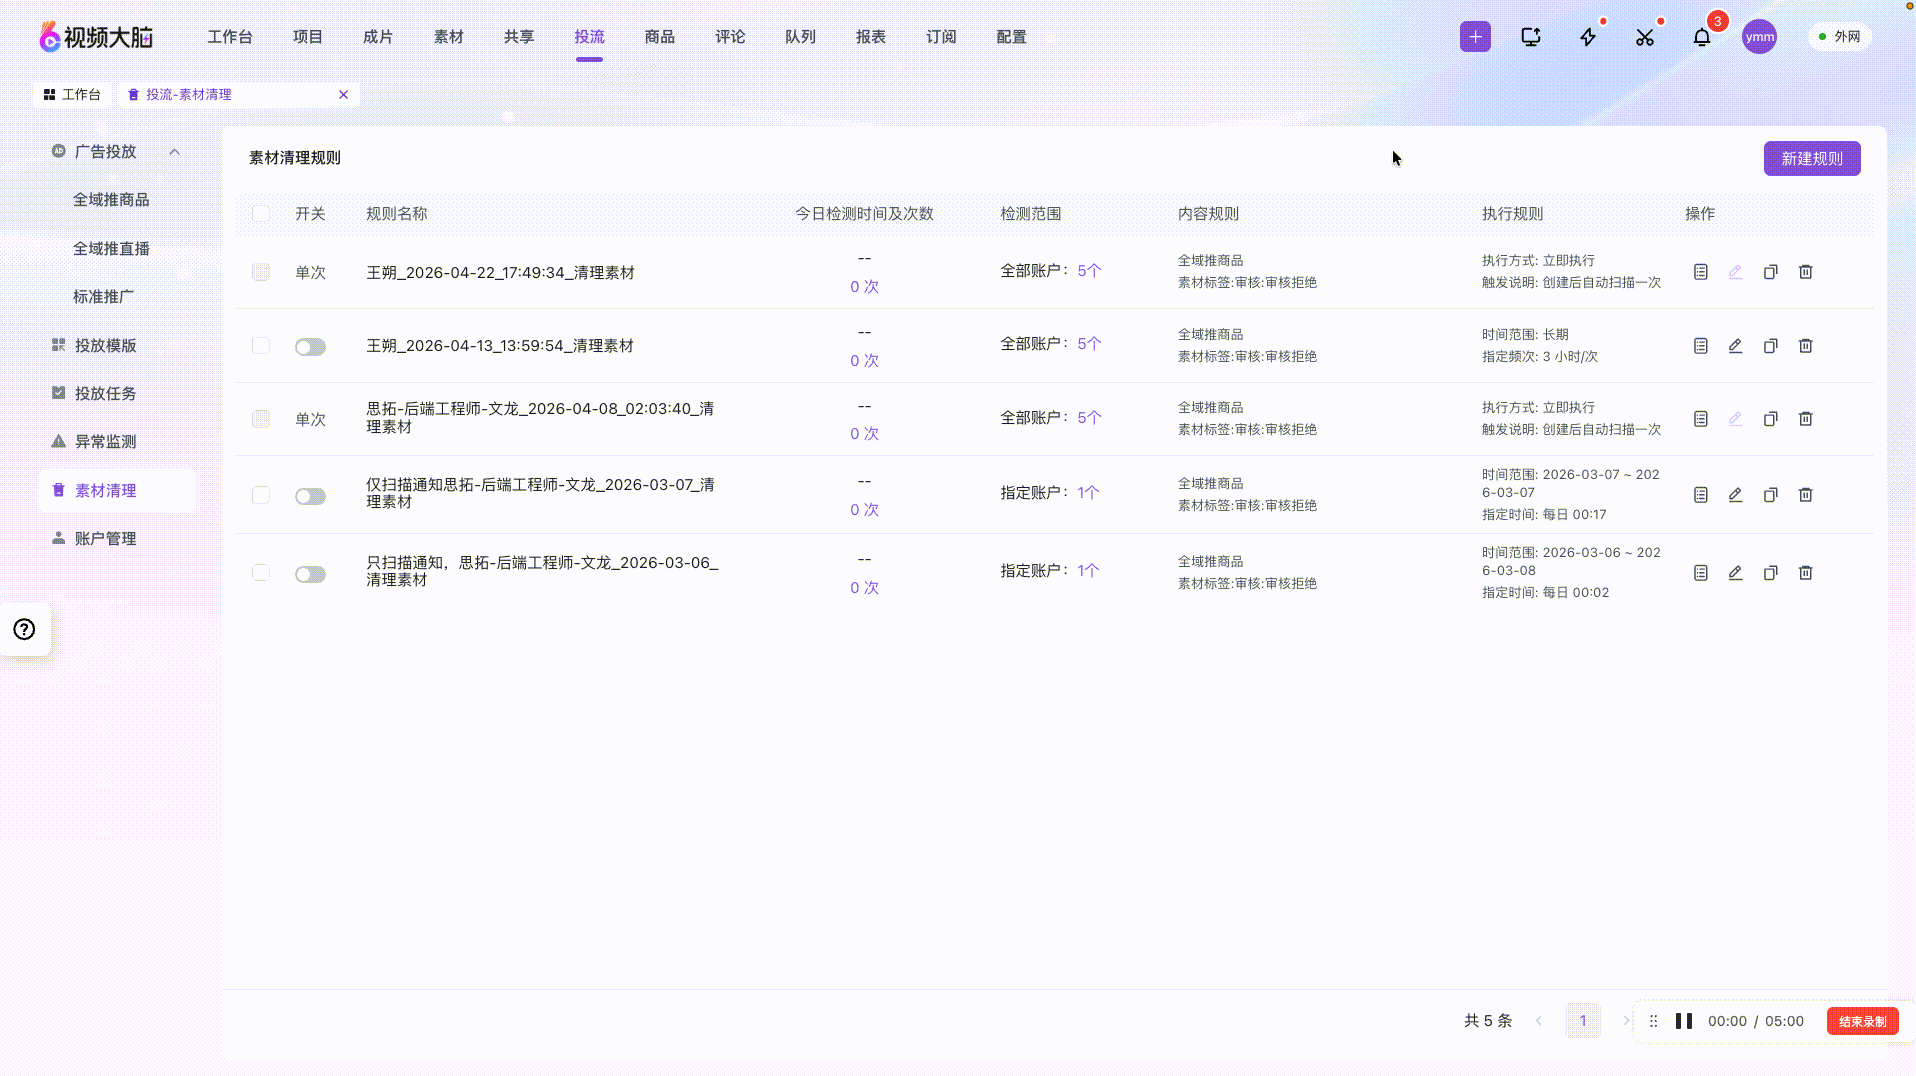Open the 配置 top menu
The height and width of the screenshot is (1076, 1916).
[1011, 37]
